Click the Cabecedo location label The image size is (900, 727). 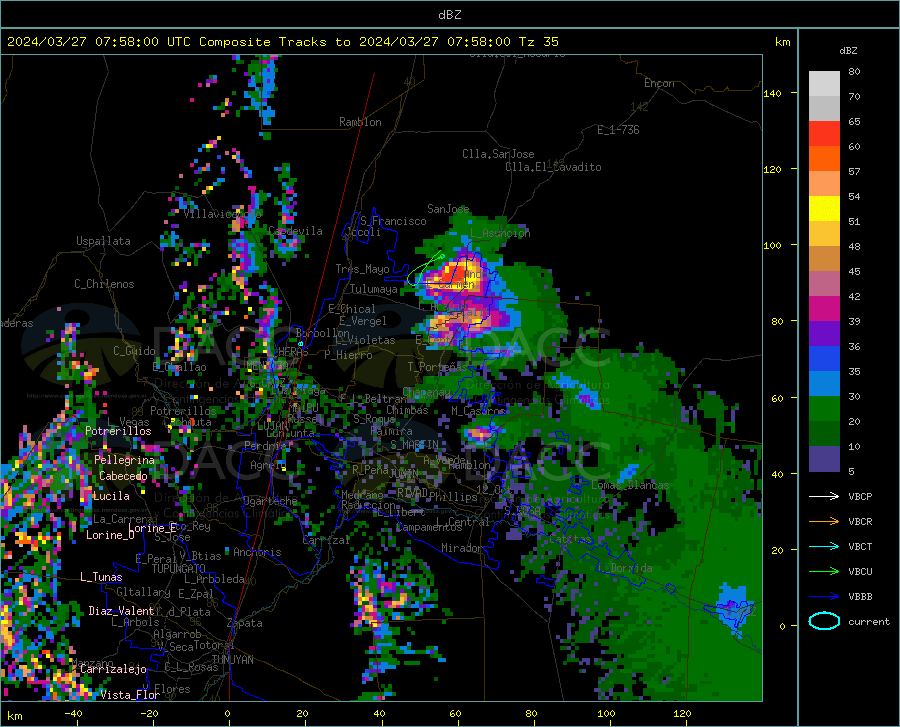click(123, 476)
